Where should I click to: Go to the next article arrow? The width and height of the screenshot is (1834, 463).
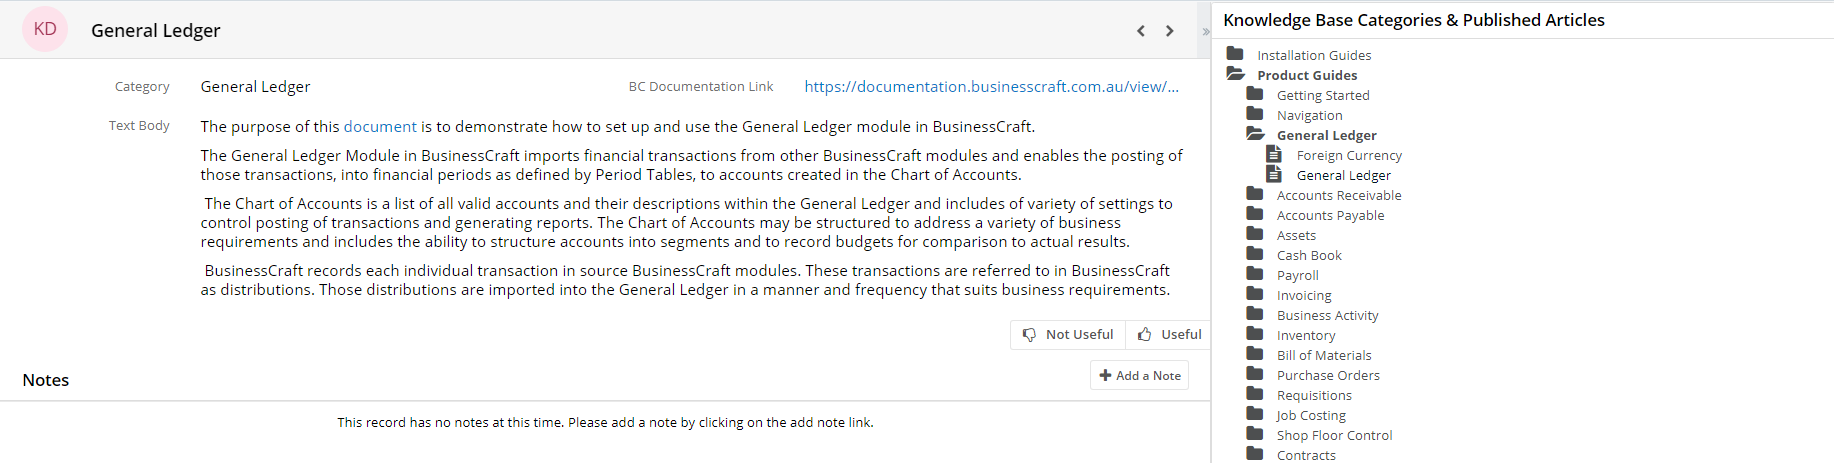coord(1169,31)
